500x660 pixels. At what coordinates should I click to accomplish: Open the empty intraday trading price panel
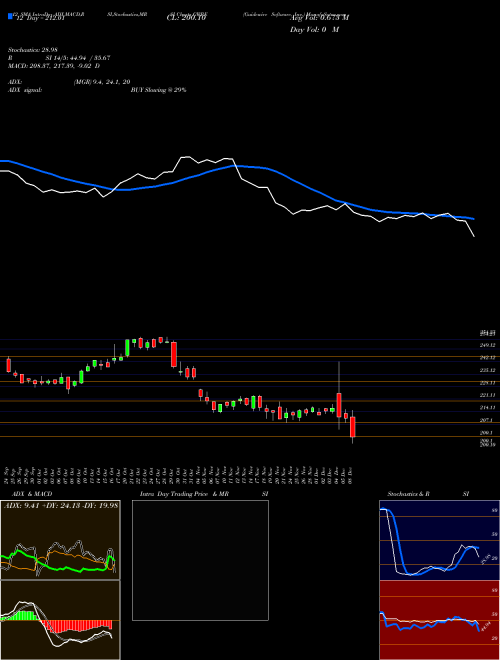(200, 560)
